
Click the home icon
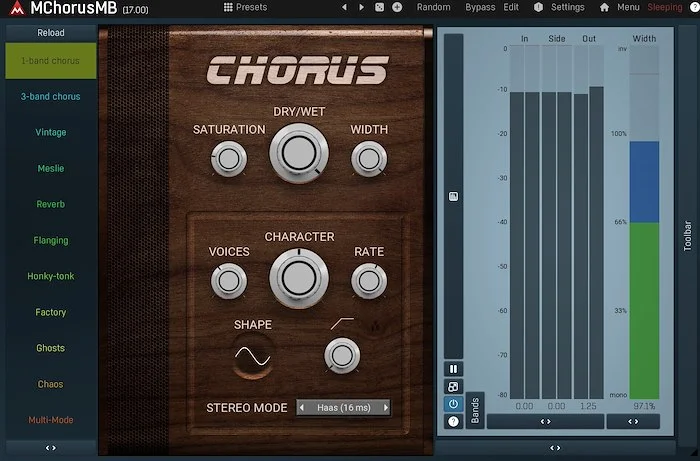pyautogui.click(x=604, y=7)
